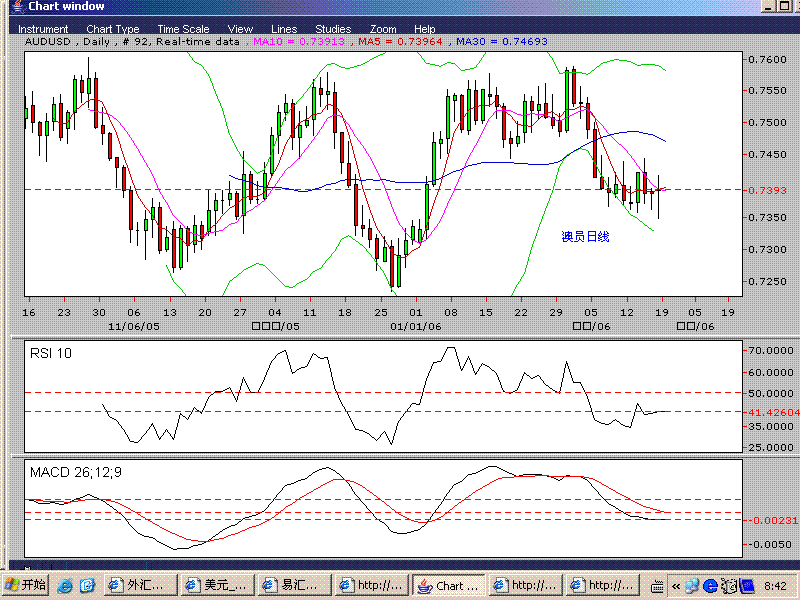Click the 01/01/06 date axis label
This screenshot has width=800, height=600.
(x=416, y=326)
